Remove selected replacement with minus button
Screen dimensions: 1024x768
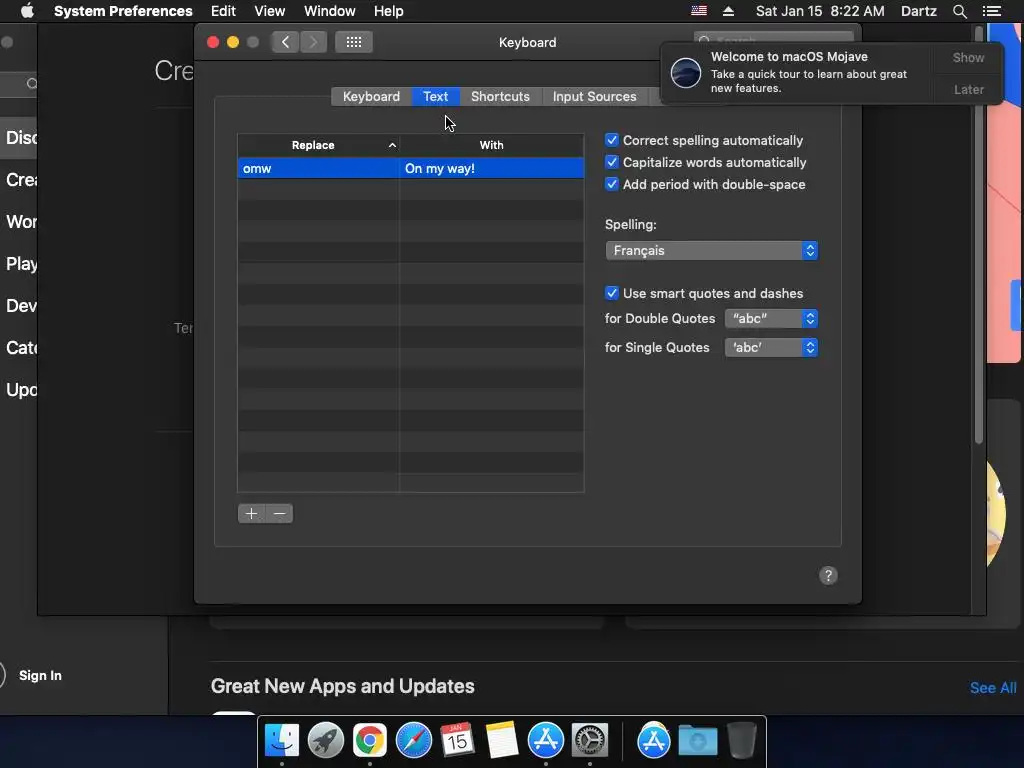[280, 513]
